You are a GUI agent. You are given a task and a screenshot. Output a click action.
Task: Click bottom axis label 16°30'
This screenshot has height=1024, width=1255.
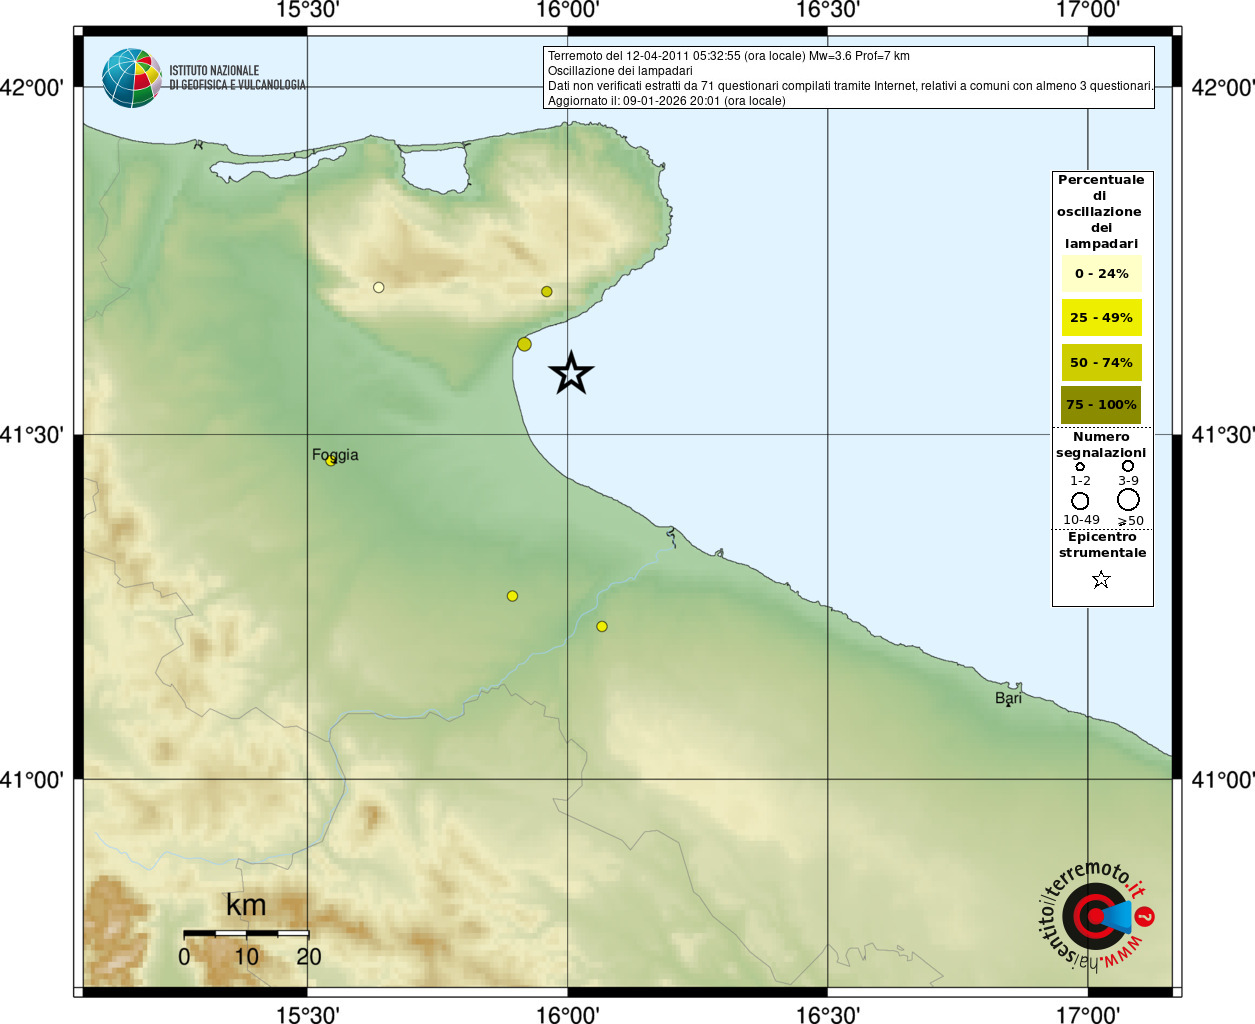[x=827, y=1014]
